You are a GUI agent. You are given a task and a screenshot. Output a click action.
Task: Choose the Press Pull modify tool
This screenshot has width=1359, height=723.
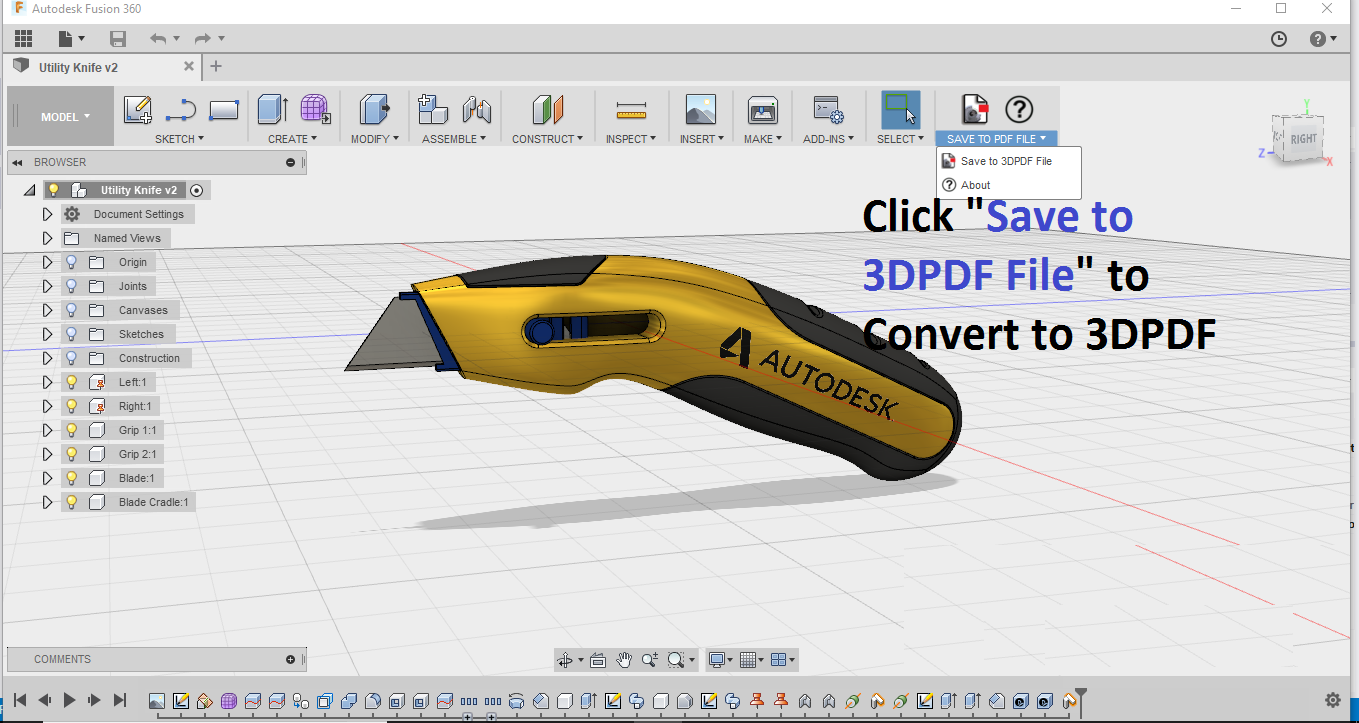point(375,109)
